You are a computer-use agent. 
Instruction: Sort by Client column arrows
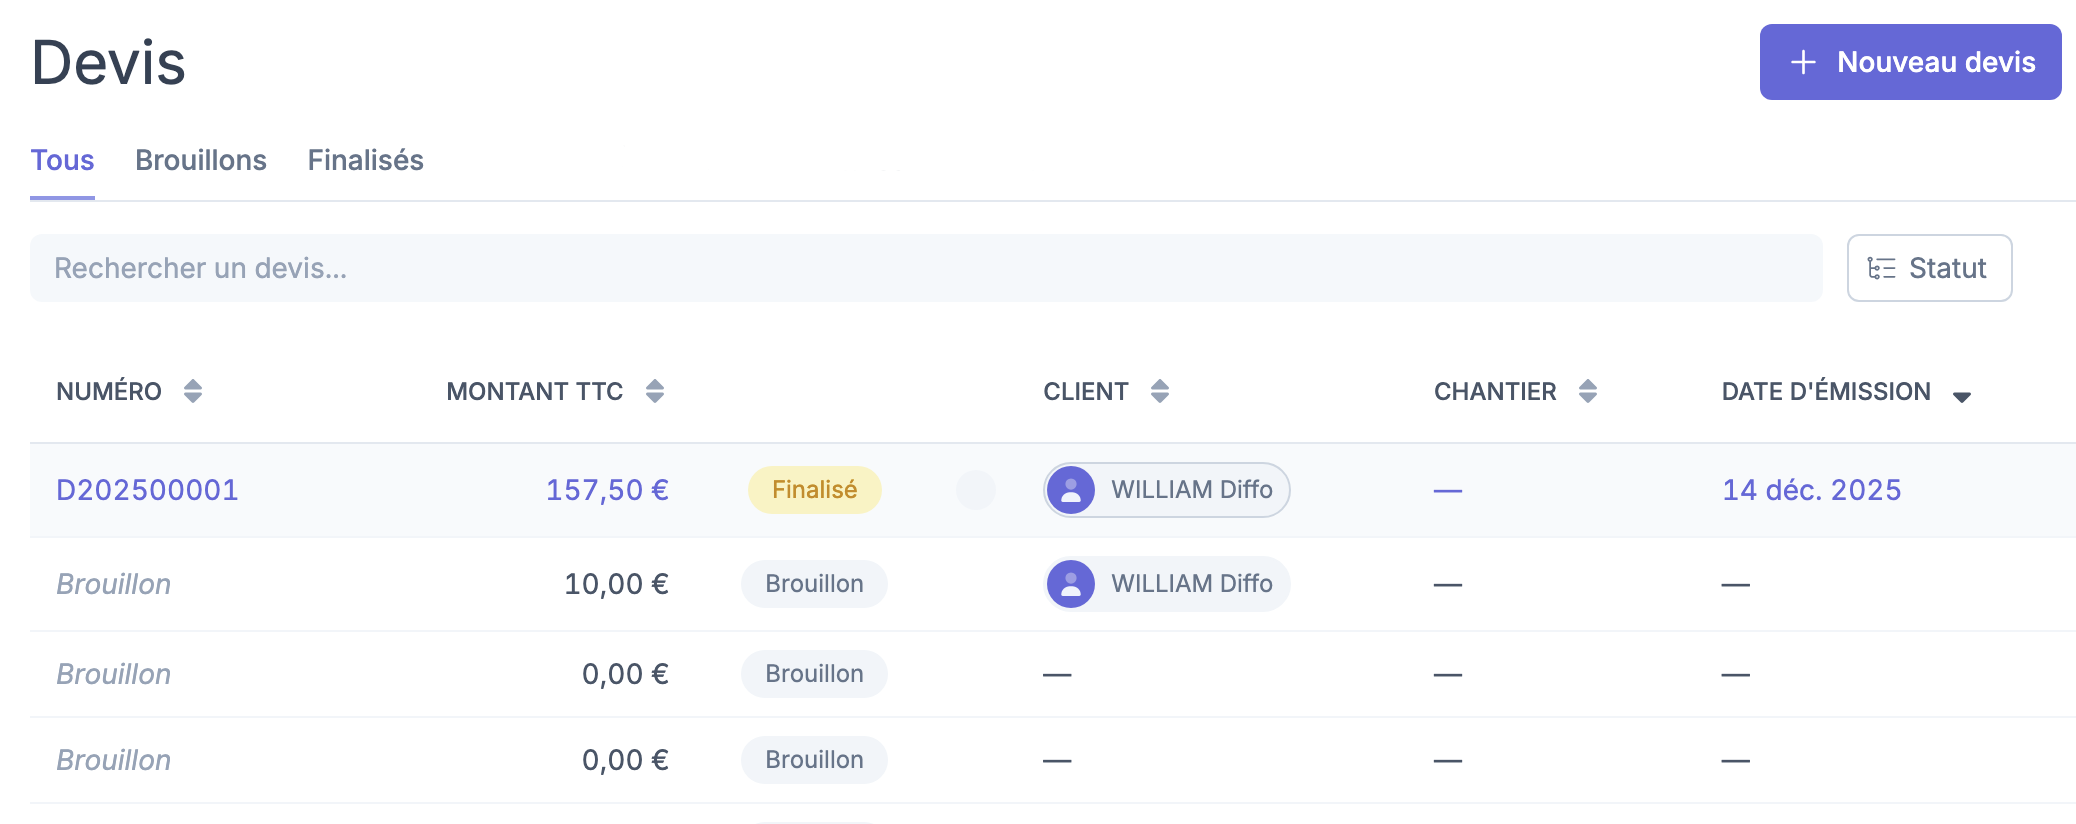click(x=1160, y=391)
